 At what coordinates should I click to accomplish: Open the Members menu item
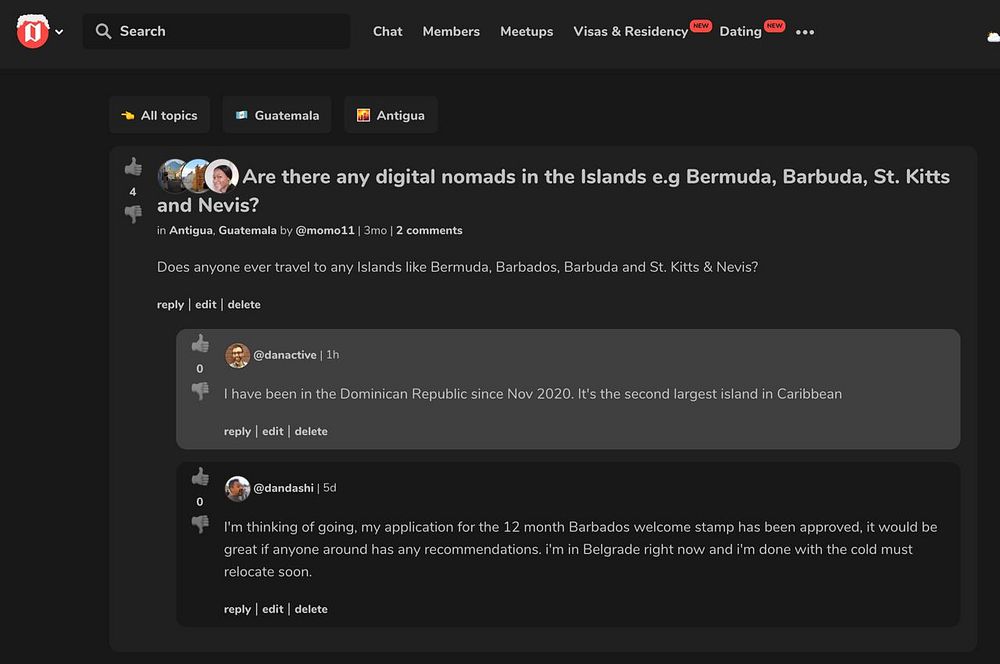point(451,31)
